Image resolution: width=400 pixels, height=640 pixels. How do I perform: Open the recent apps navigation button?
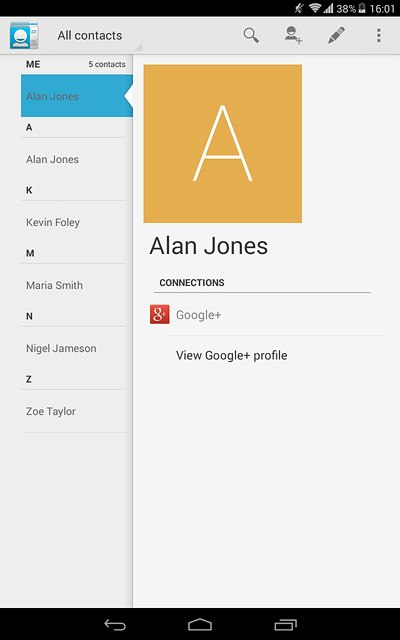click(286, 624)
